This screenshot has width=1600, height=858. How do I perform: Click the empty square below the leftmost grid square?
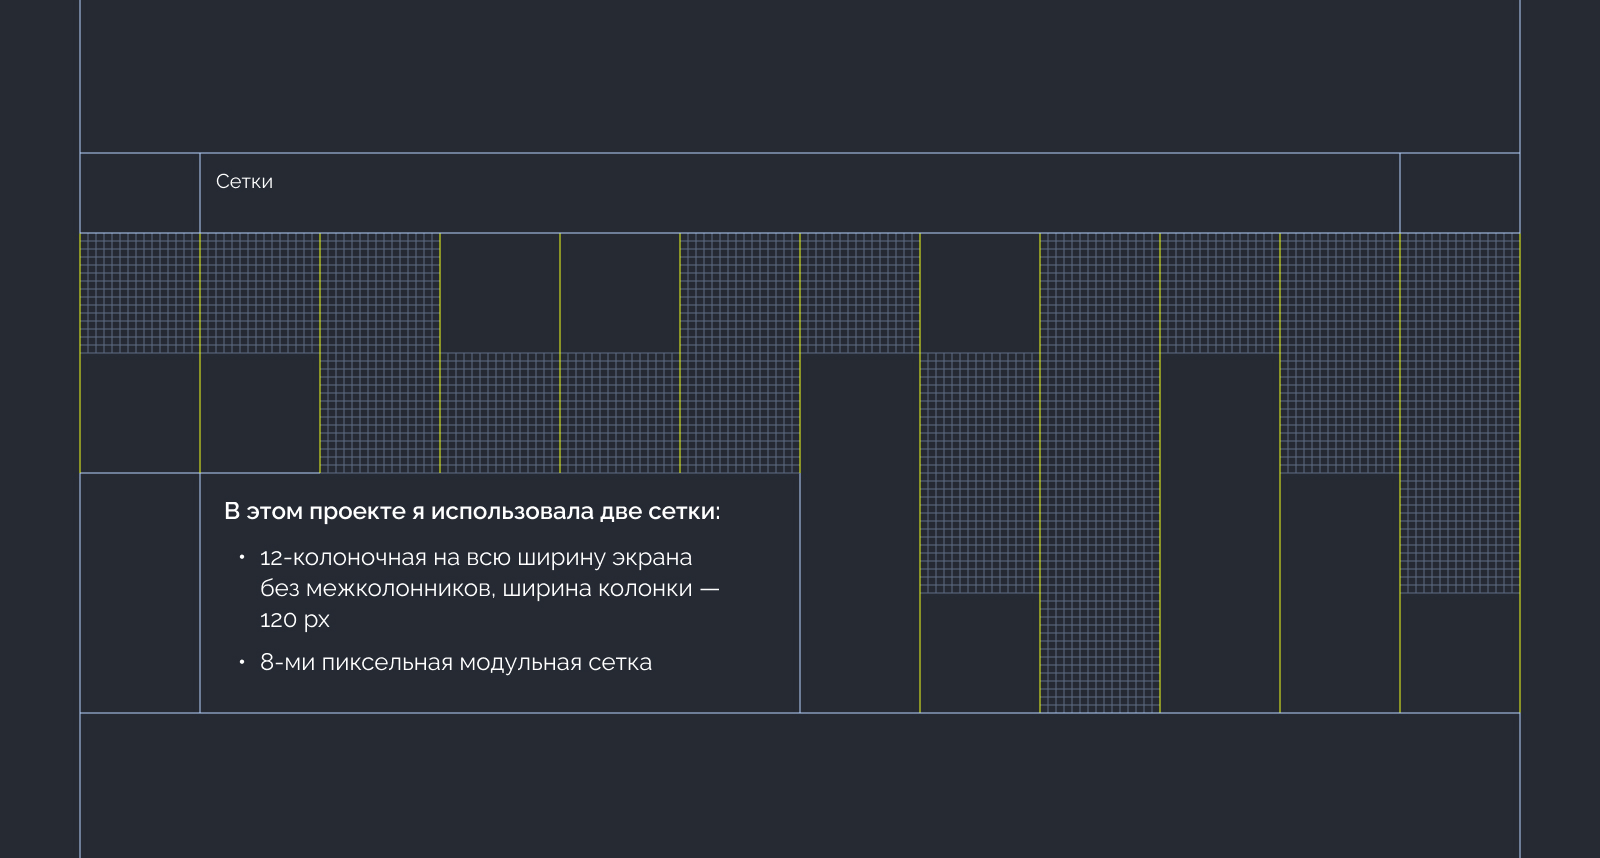point(140,413)
